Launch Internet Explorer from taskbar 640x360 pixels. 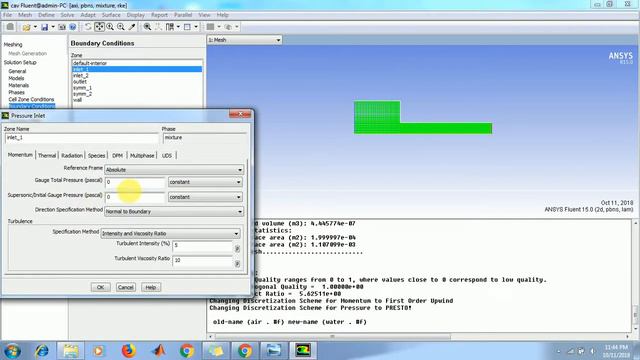(42, 351)
